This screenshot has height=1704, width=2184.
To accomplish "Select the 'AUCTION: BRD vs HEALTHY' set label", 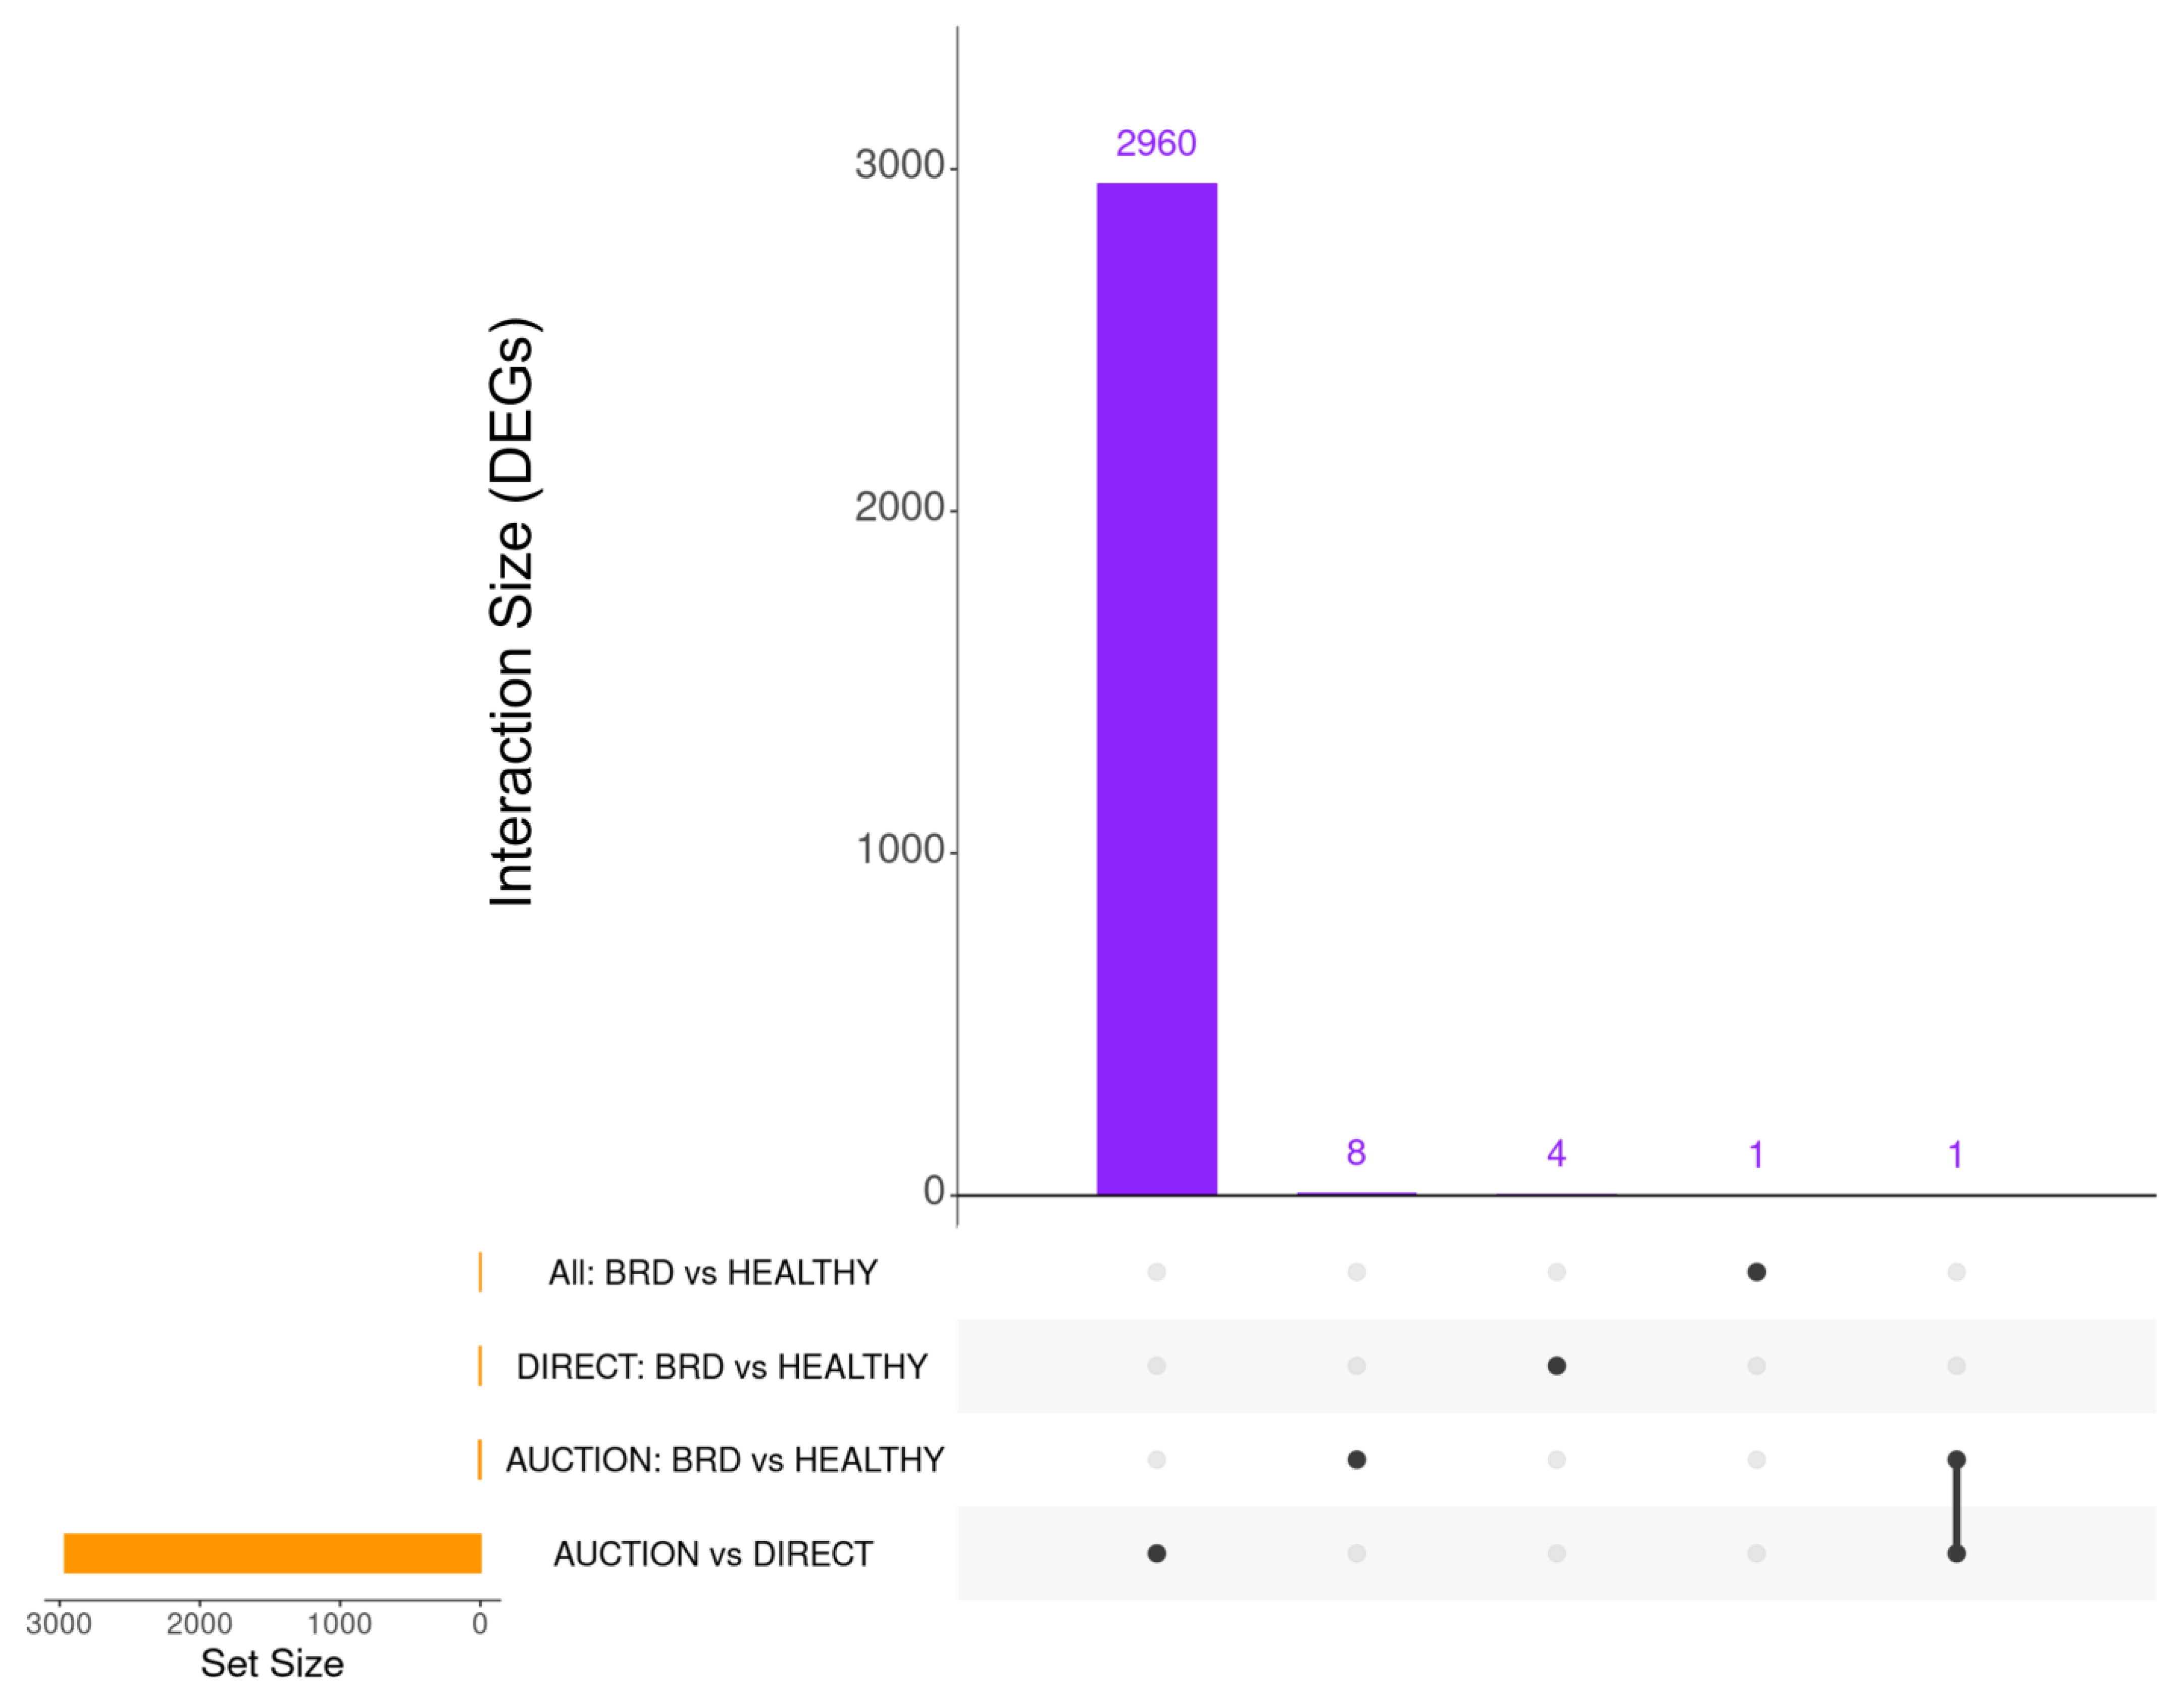I will coord(724,1460).
